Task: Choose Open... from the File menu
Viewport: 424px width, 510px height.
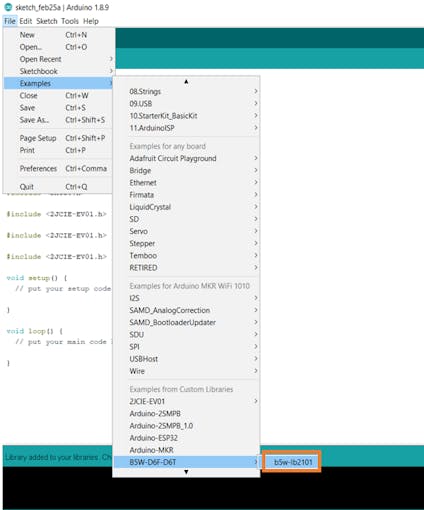Action: coord(58,47)
